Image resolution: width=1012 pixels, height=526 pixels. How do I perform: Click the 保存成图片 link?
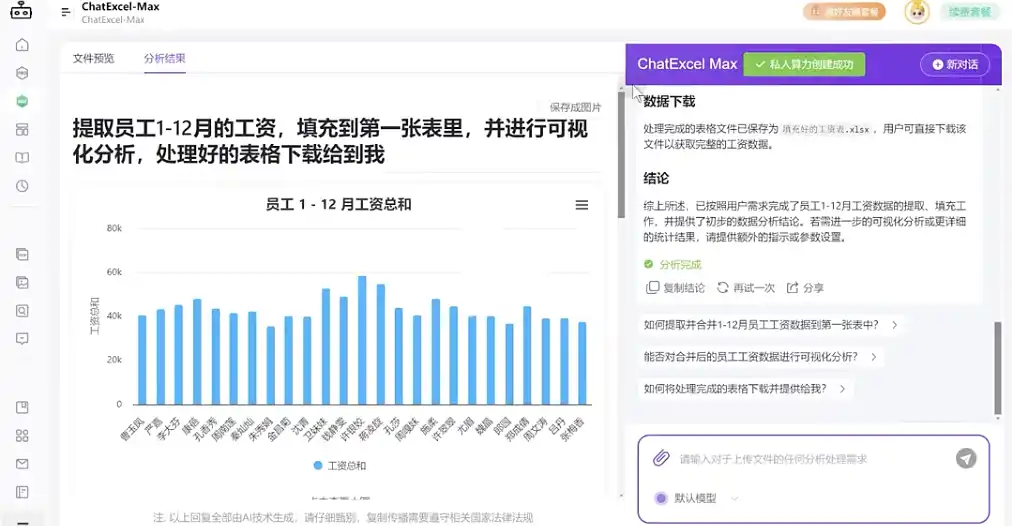(575, 107)
